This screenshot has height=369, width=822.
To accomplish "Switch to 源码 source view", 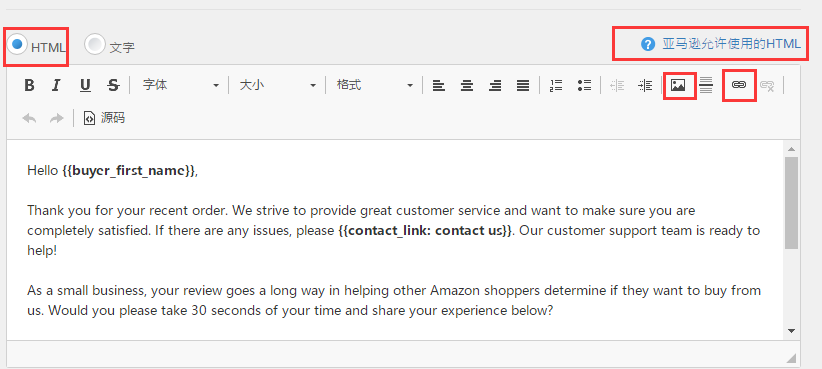I will tap(104, 118).
